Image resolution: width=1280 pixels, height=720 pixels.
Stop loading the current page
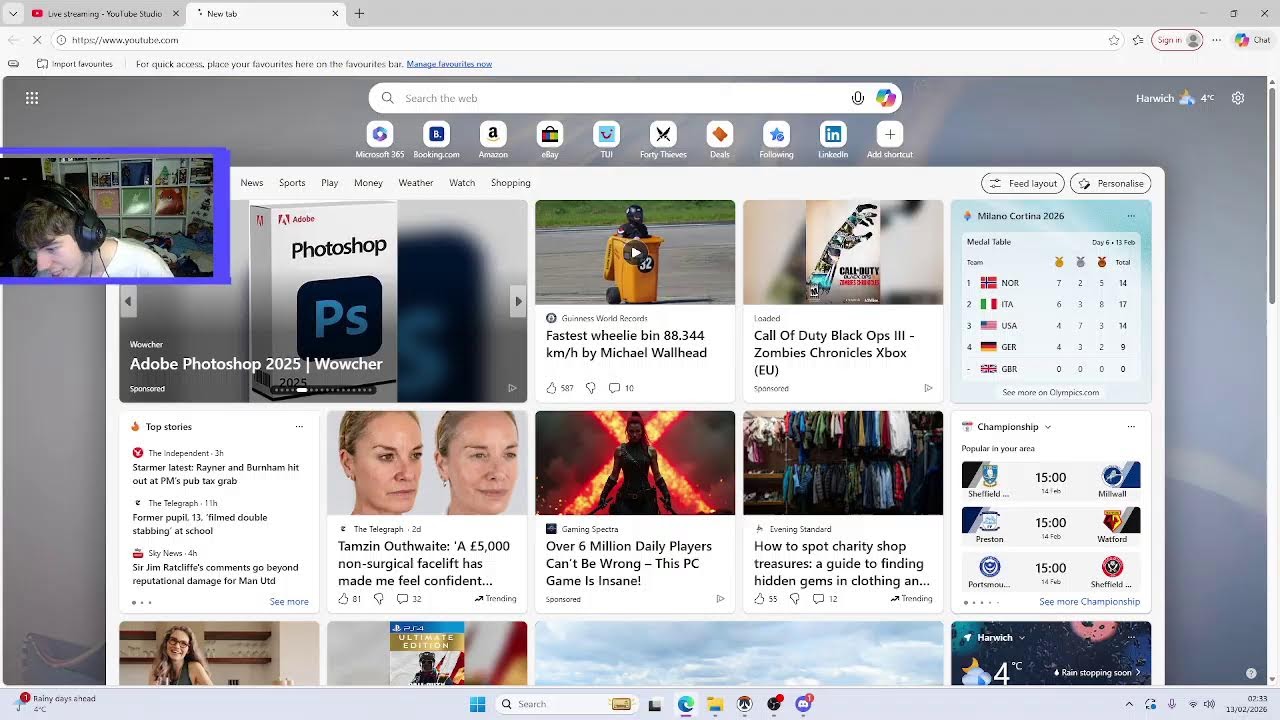click(x=37, y=40)
